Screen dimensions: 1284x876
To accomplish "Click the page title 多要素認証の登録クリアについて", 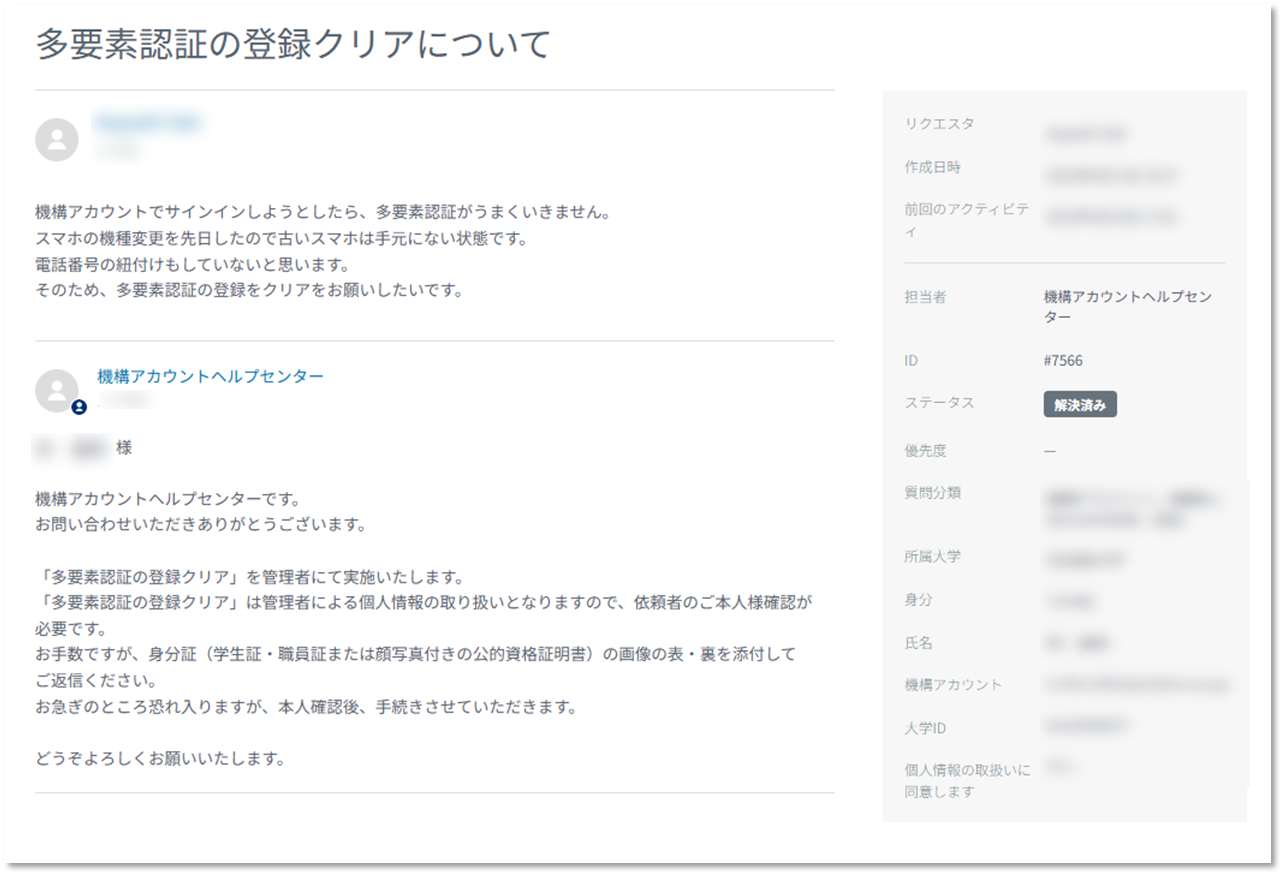I will (293, 45).
